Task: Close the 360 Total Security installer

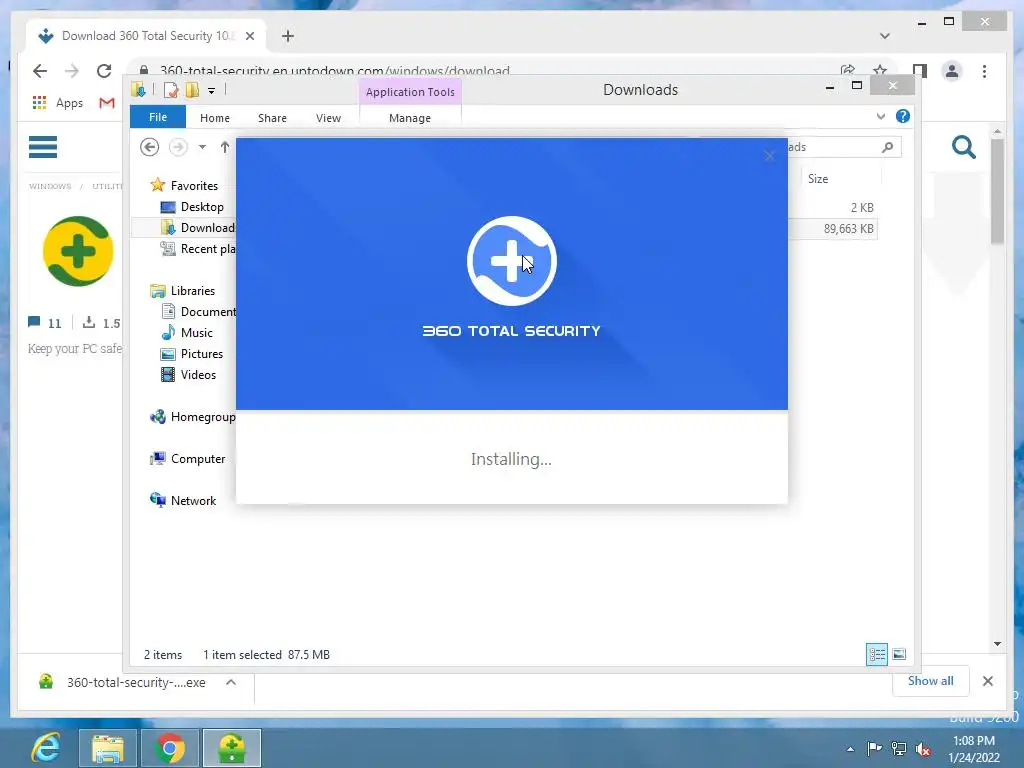Action: [x=769, y=155]
